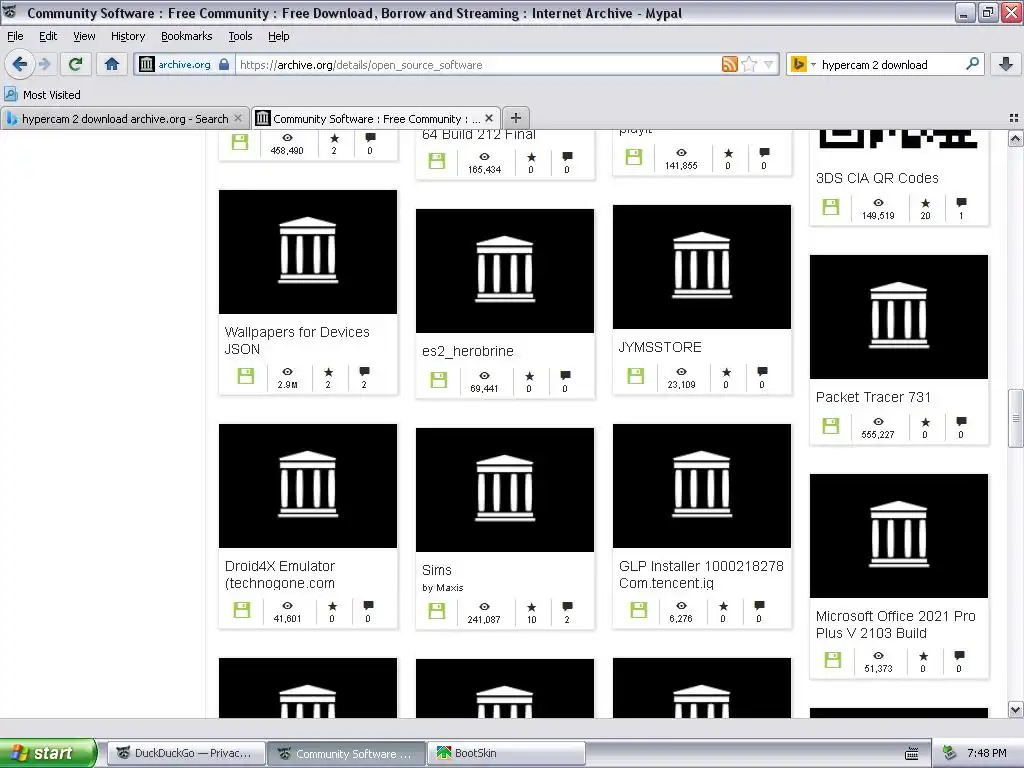Click the Droid4X Emulator floppy icon
The height and width of the screenshot is (768, 1024).
coord(242,609)
